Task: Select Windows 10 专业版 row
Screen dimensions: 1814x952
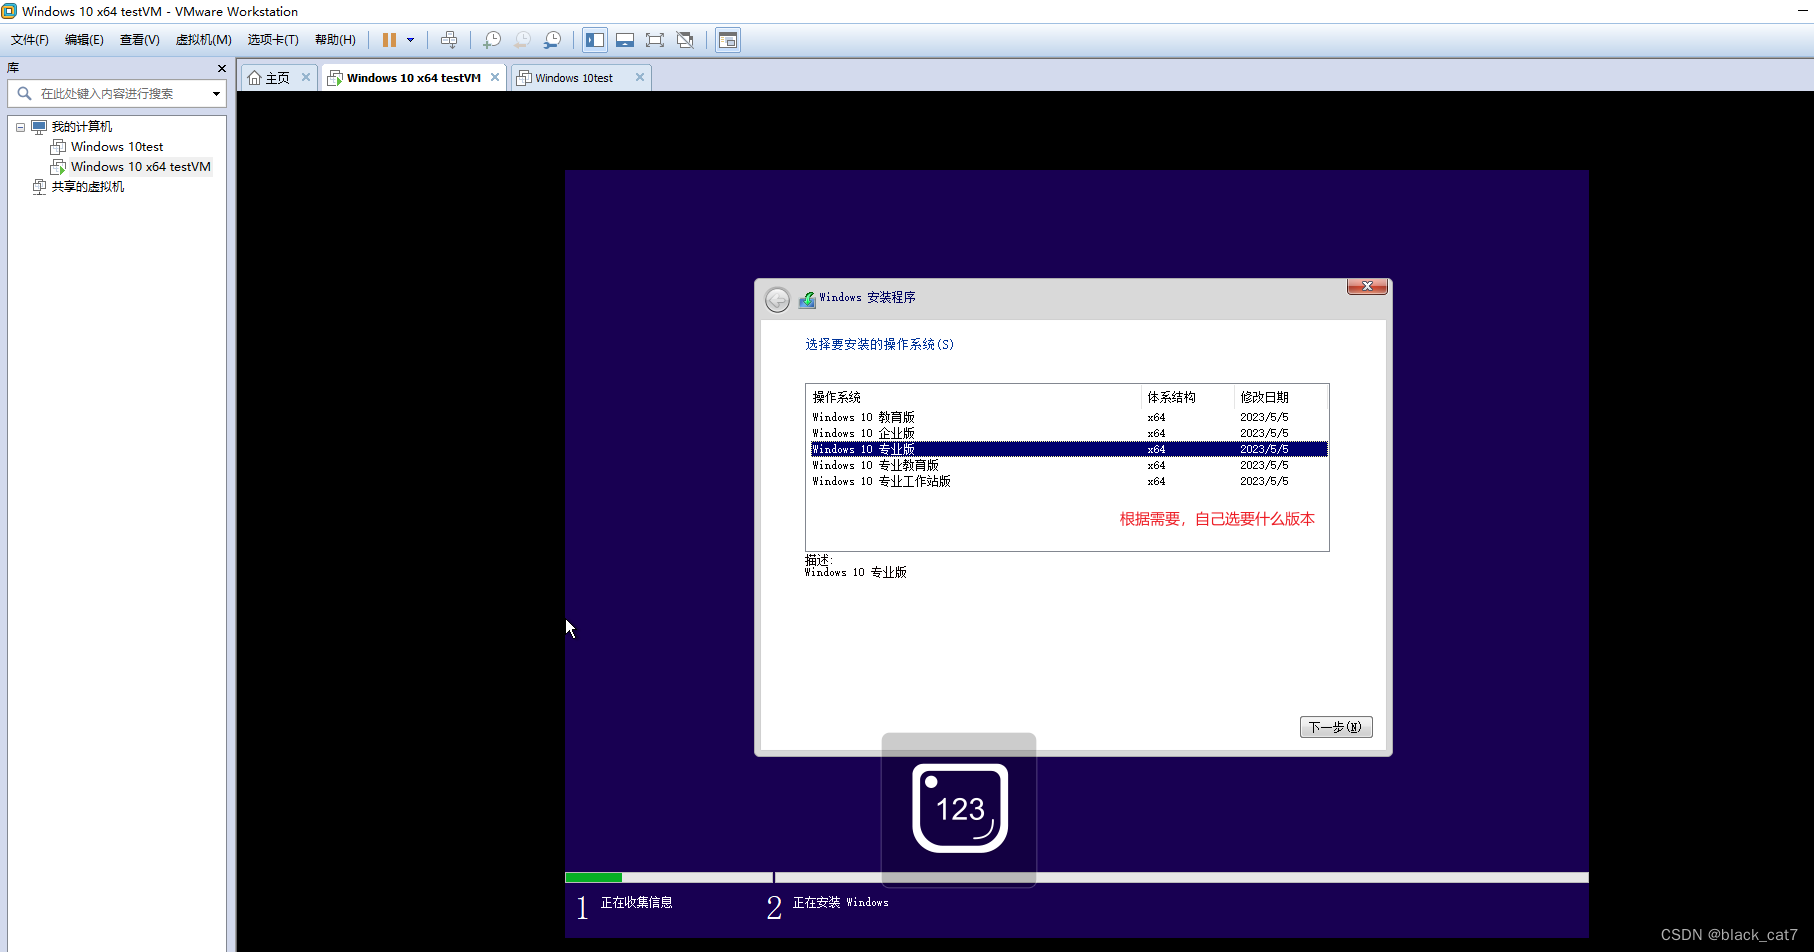Action: 1067,449
